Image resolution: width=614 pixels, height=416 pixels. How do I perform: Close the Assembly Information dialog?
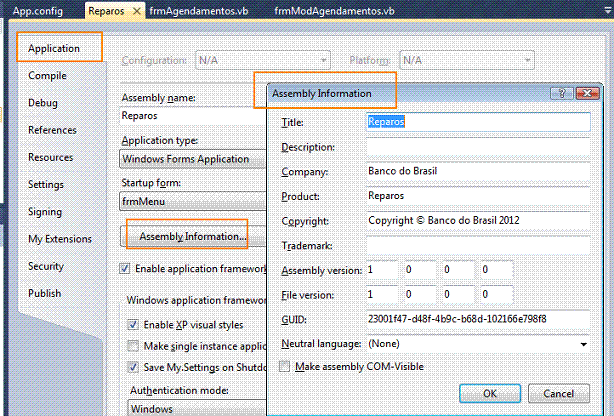[x=587, y=93]
